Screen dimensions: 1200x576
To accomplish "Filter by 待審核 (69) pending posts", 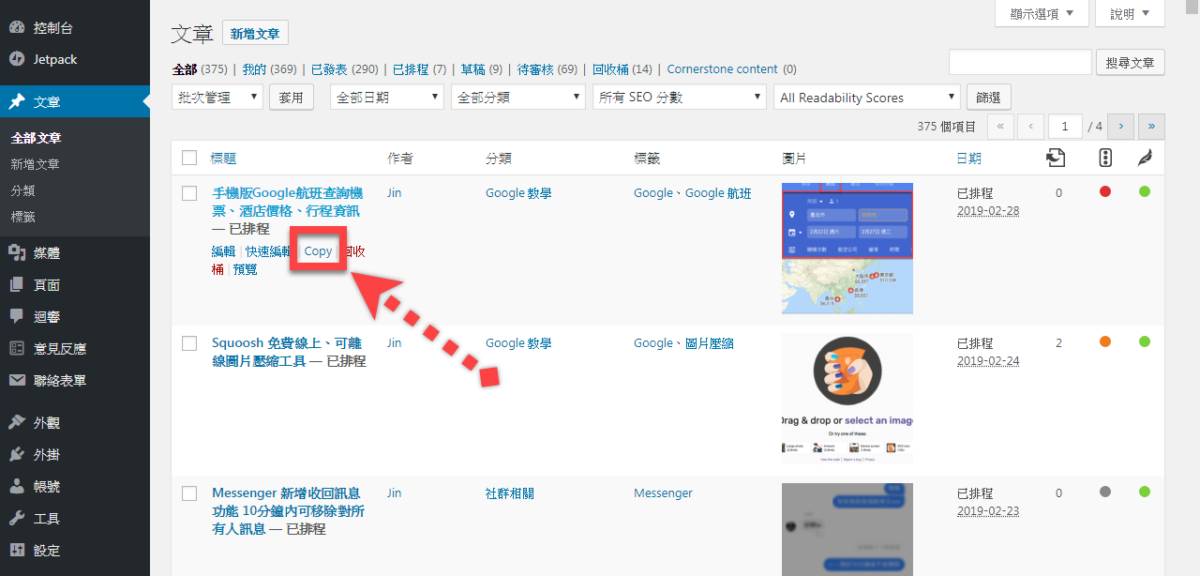I will click(547, 69).
